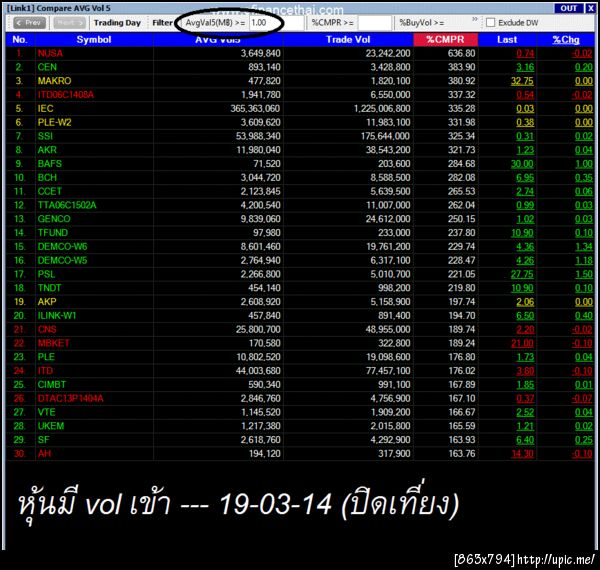Screen dimensions: 600x570
Task: Select the MAKRO symbol
Action: (x=54, y=81)
